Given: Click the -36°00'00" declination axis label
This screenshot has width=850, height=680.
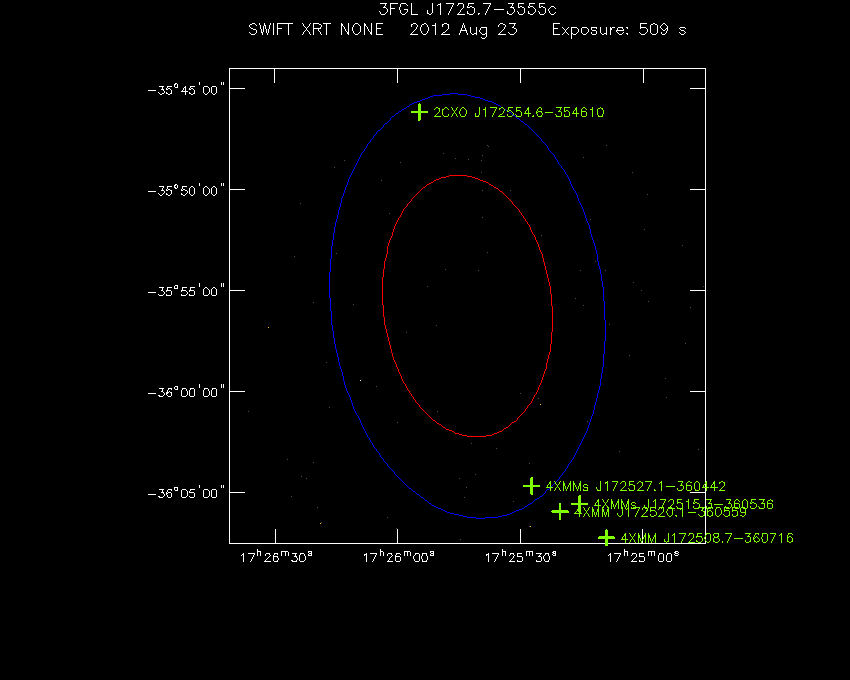Looking at the screenshot, I should click(x=186, y=392).
